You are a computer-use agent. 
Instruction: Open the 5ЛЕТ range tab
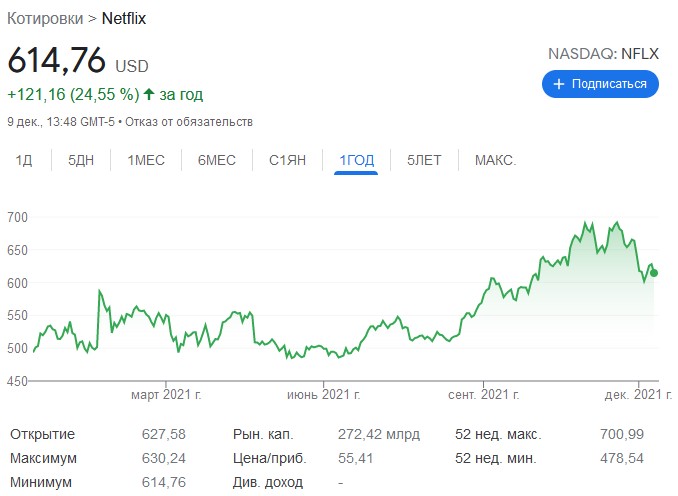424,160
